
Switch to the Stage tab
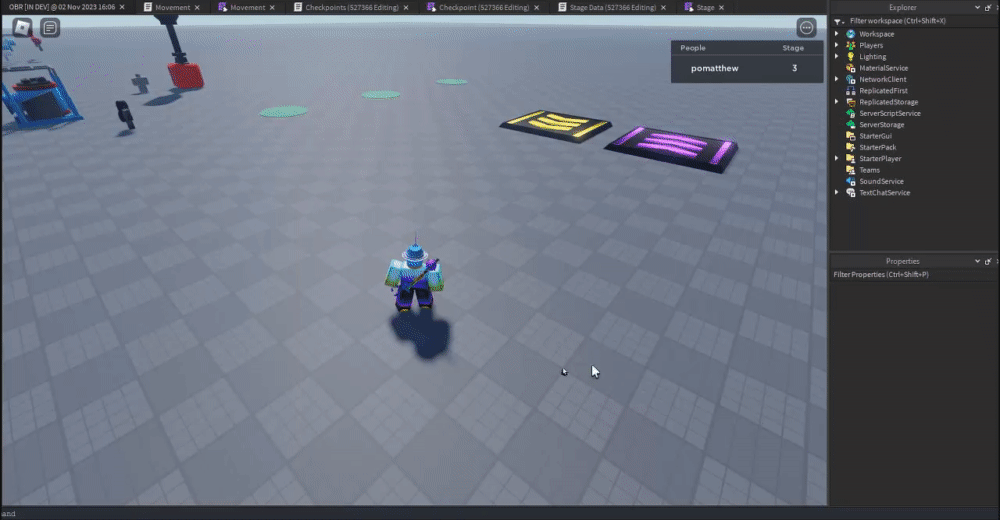tap(705, 7)
